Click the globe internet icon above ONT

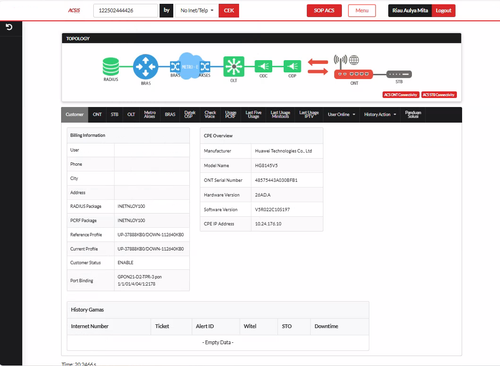pyautogui.click(x=354, y=60)
